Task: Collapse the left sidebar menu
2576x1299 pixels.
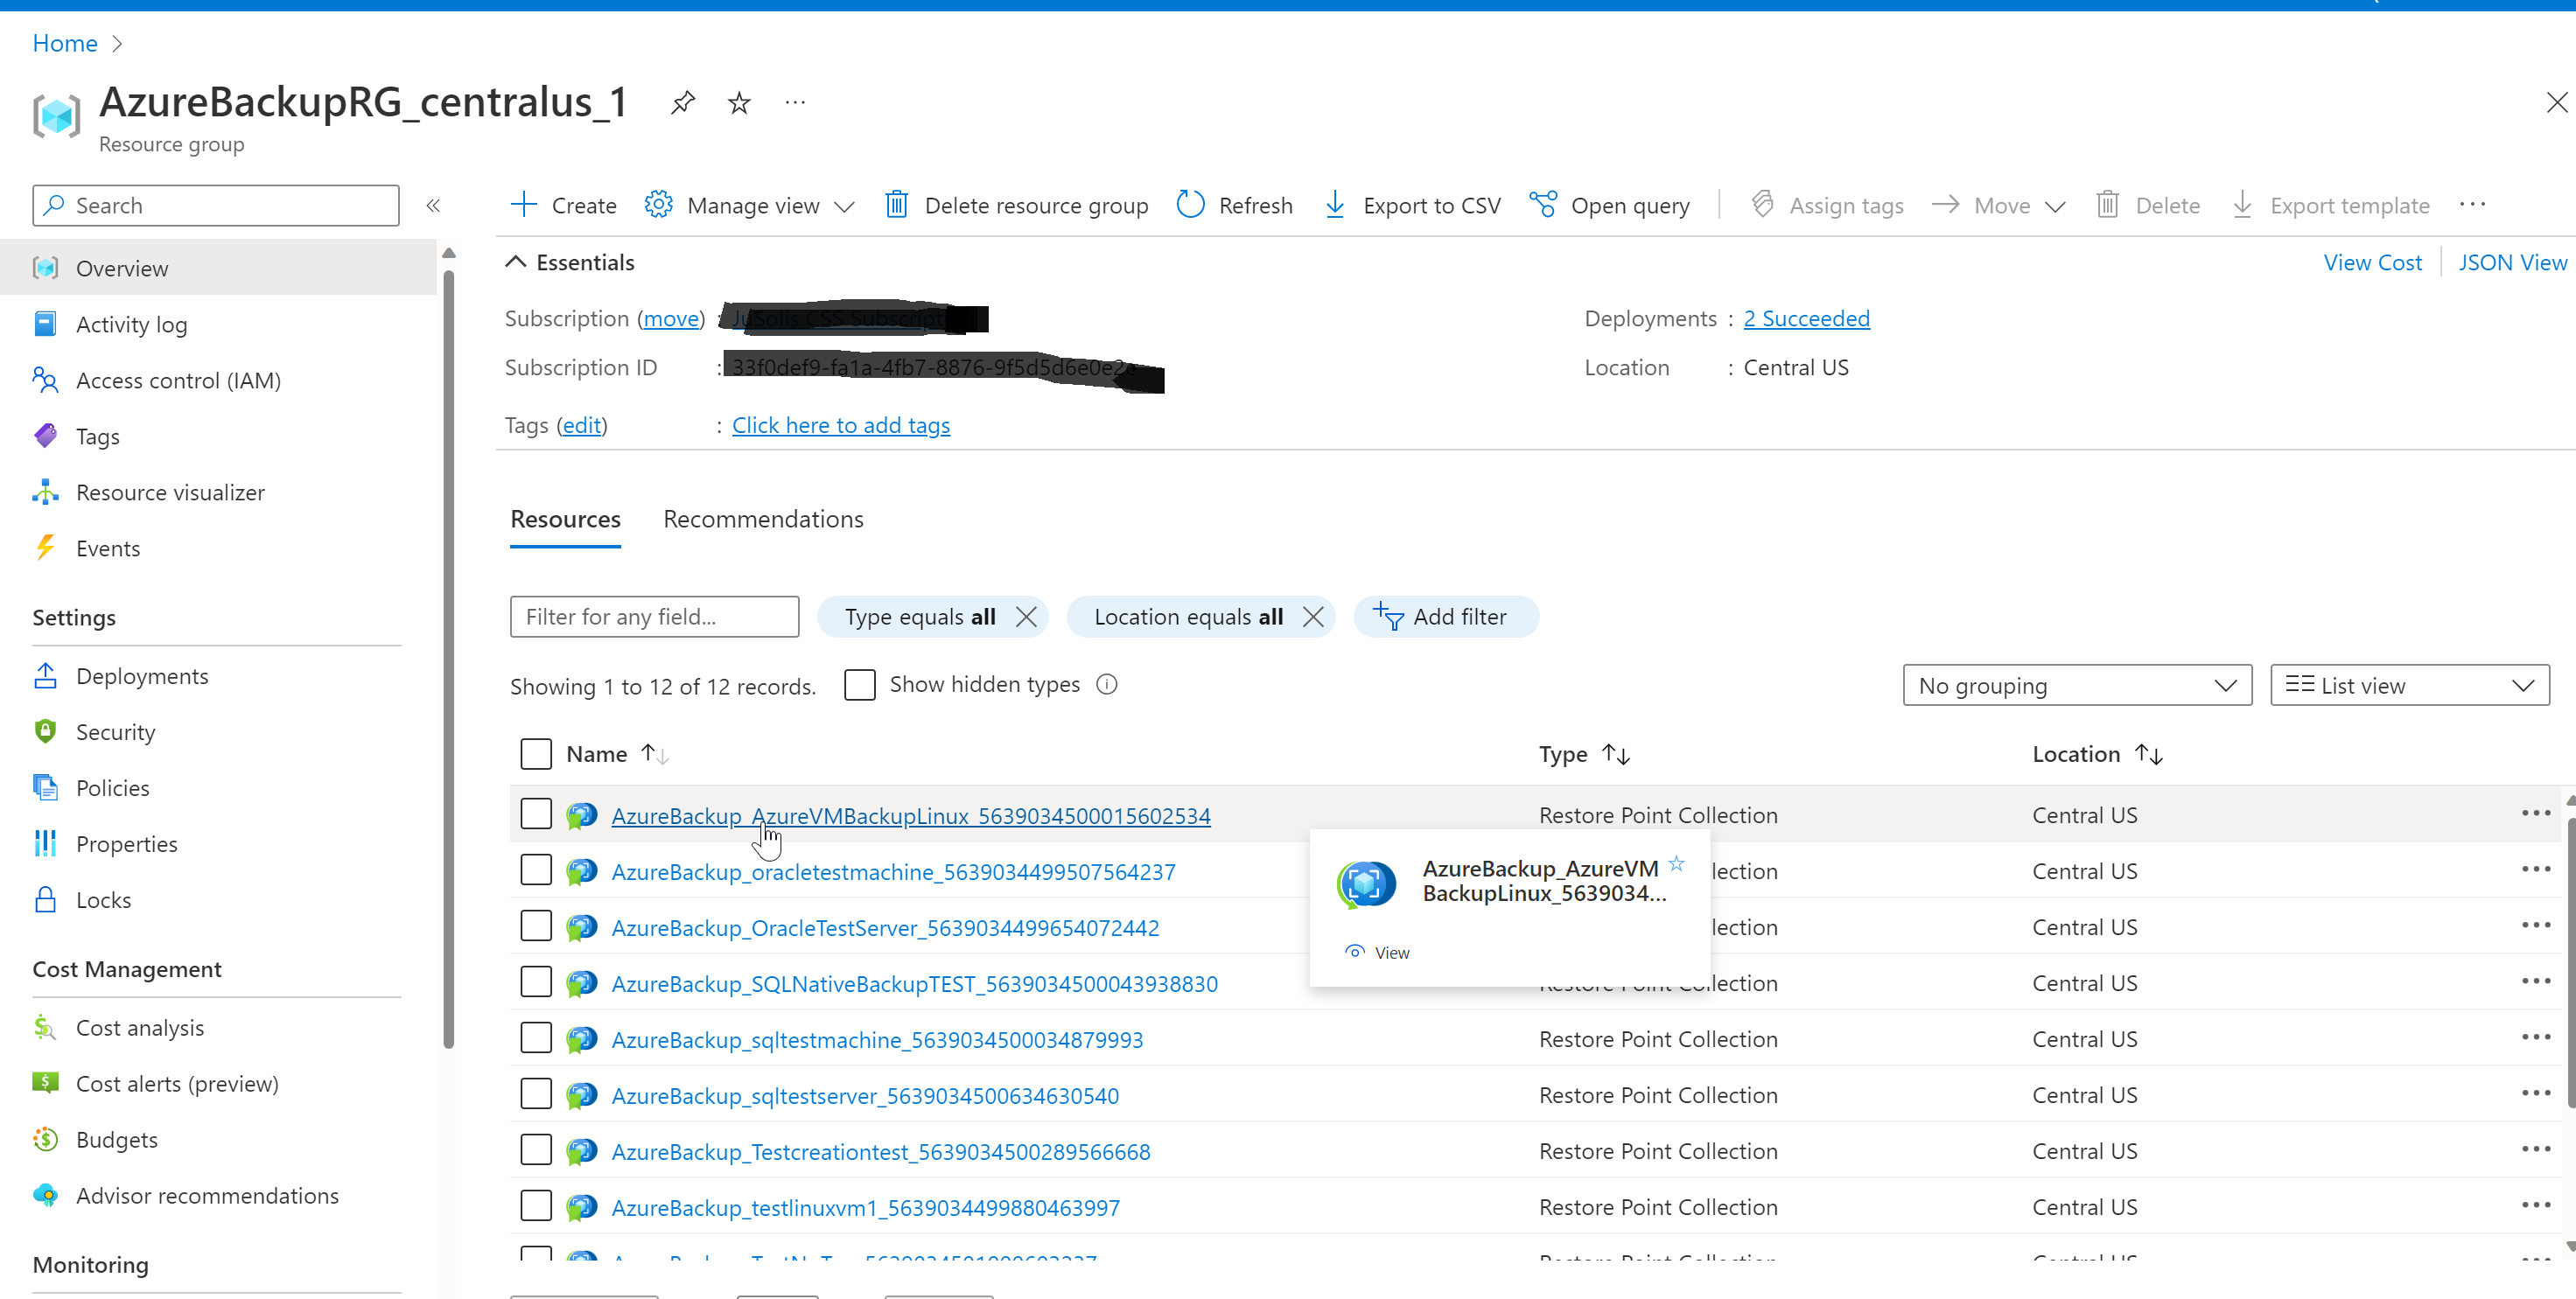Action: [433, 205]
